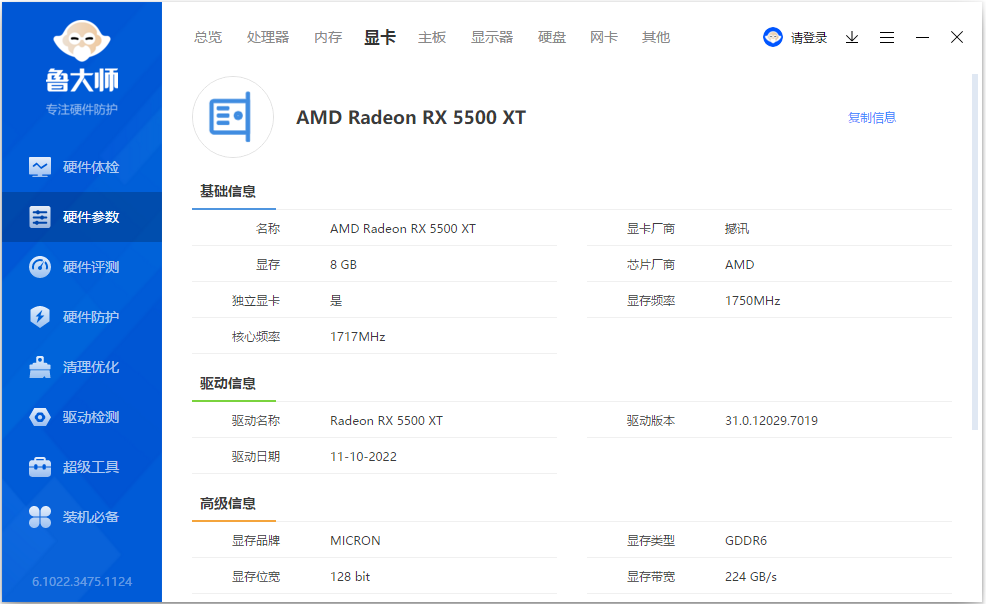
Task: Click the 显存类型 field label
Action: point(651,541)
